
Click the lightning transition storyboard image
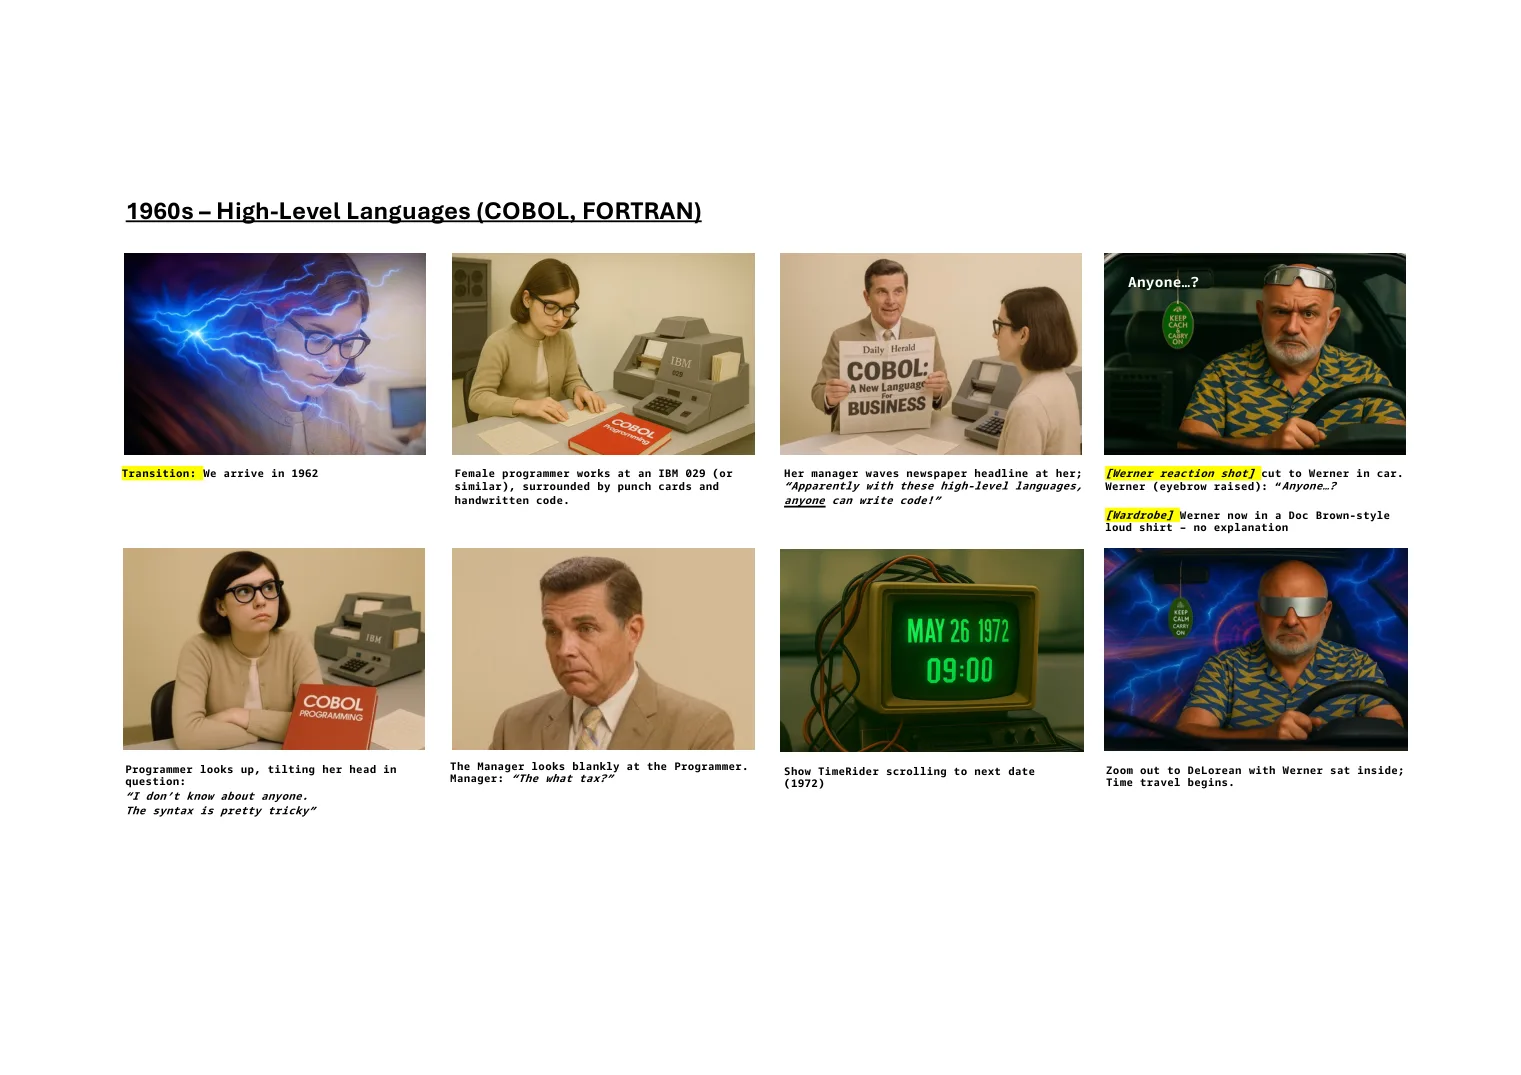(x=275, y=354)
